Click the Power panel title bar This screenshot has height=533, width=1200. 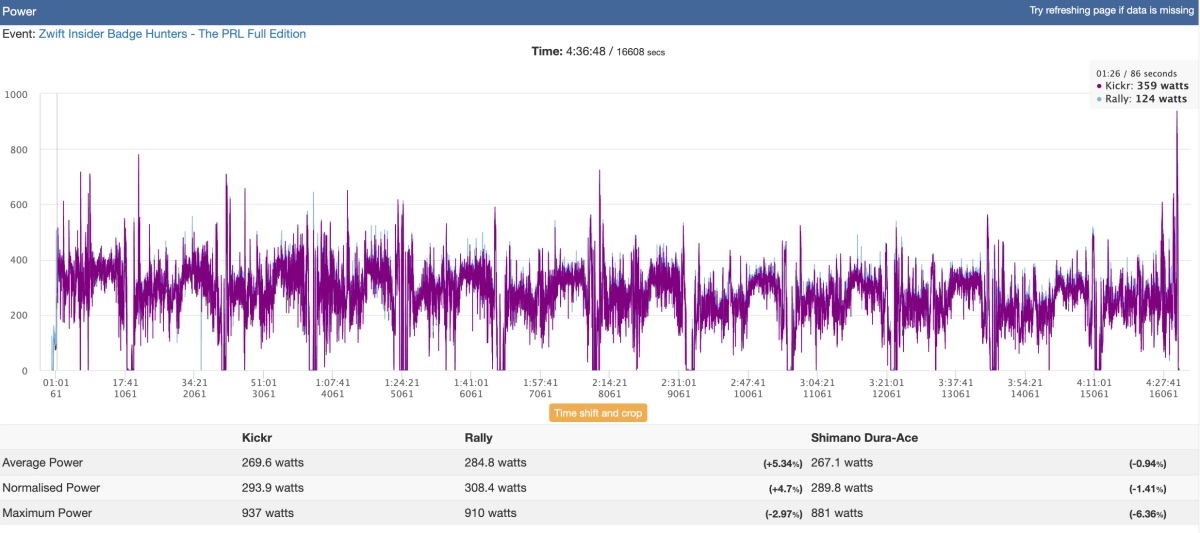coord(600,10)
